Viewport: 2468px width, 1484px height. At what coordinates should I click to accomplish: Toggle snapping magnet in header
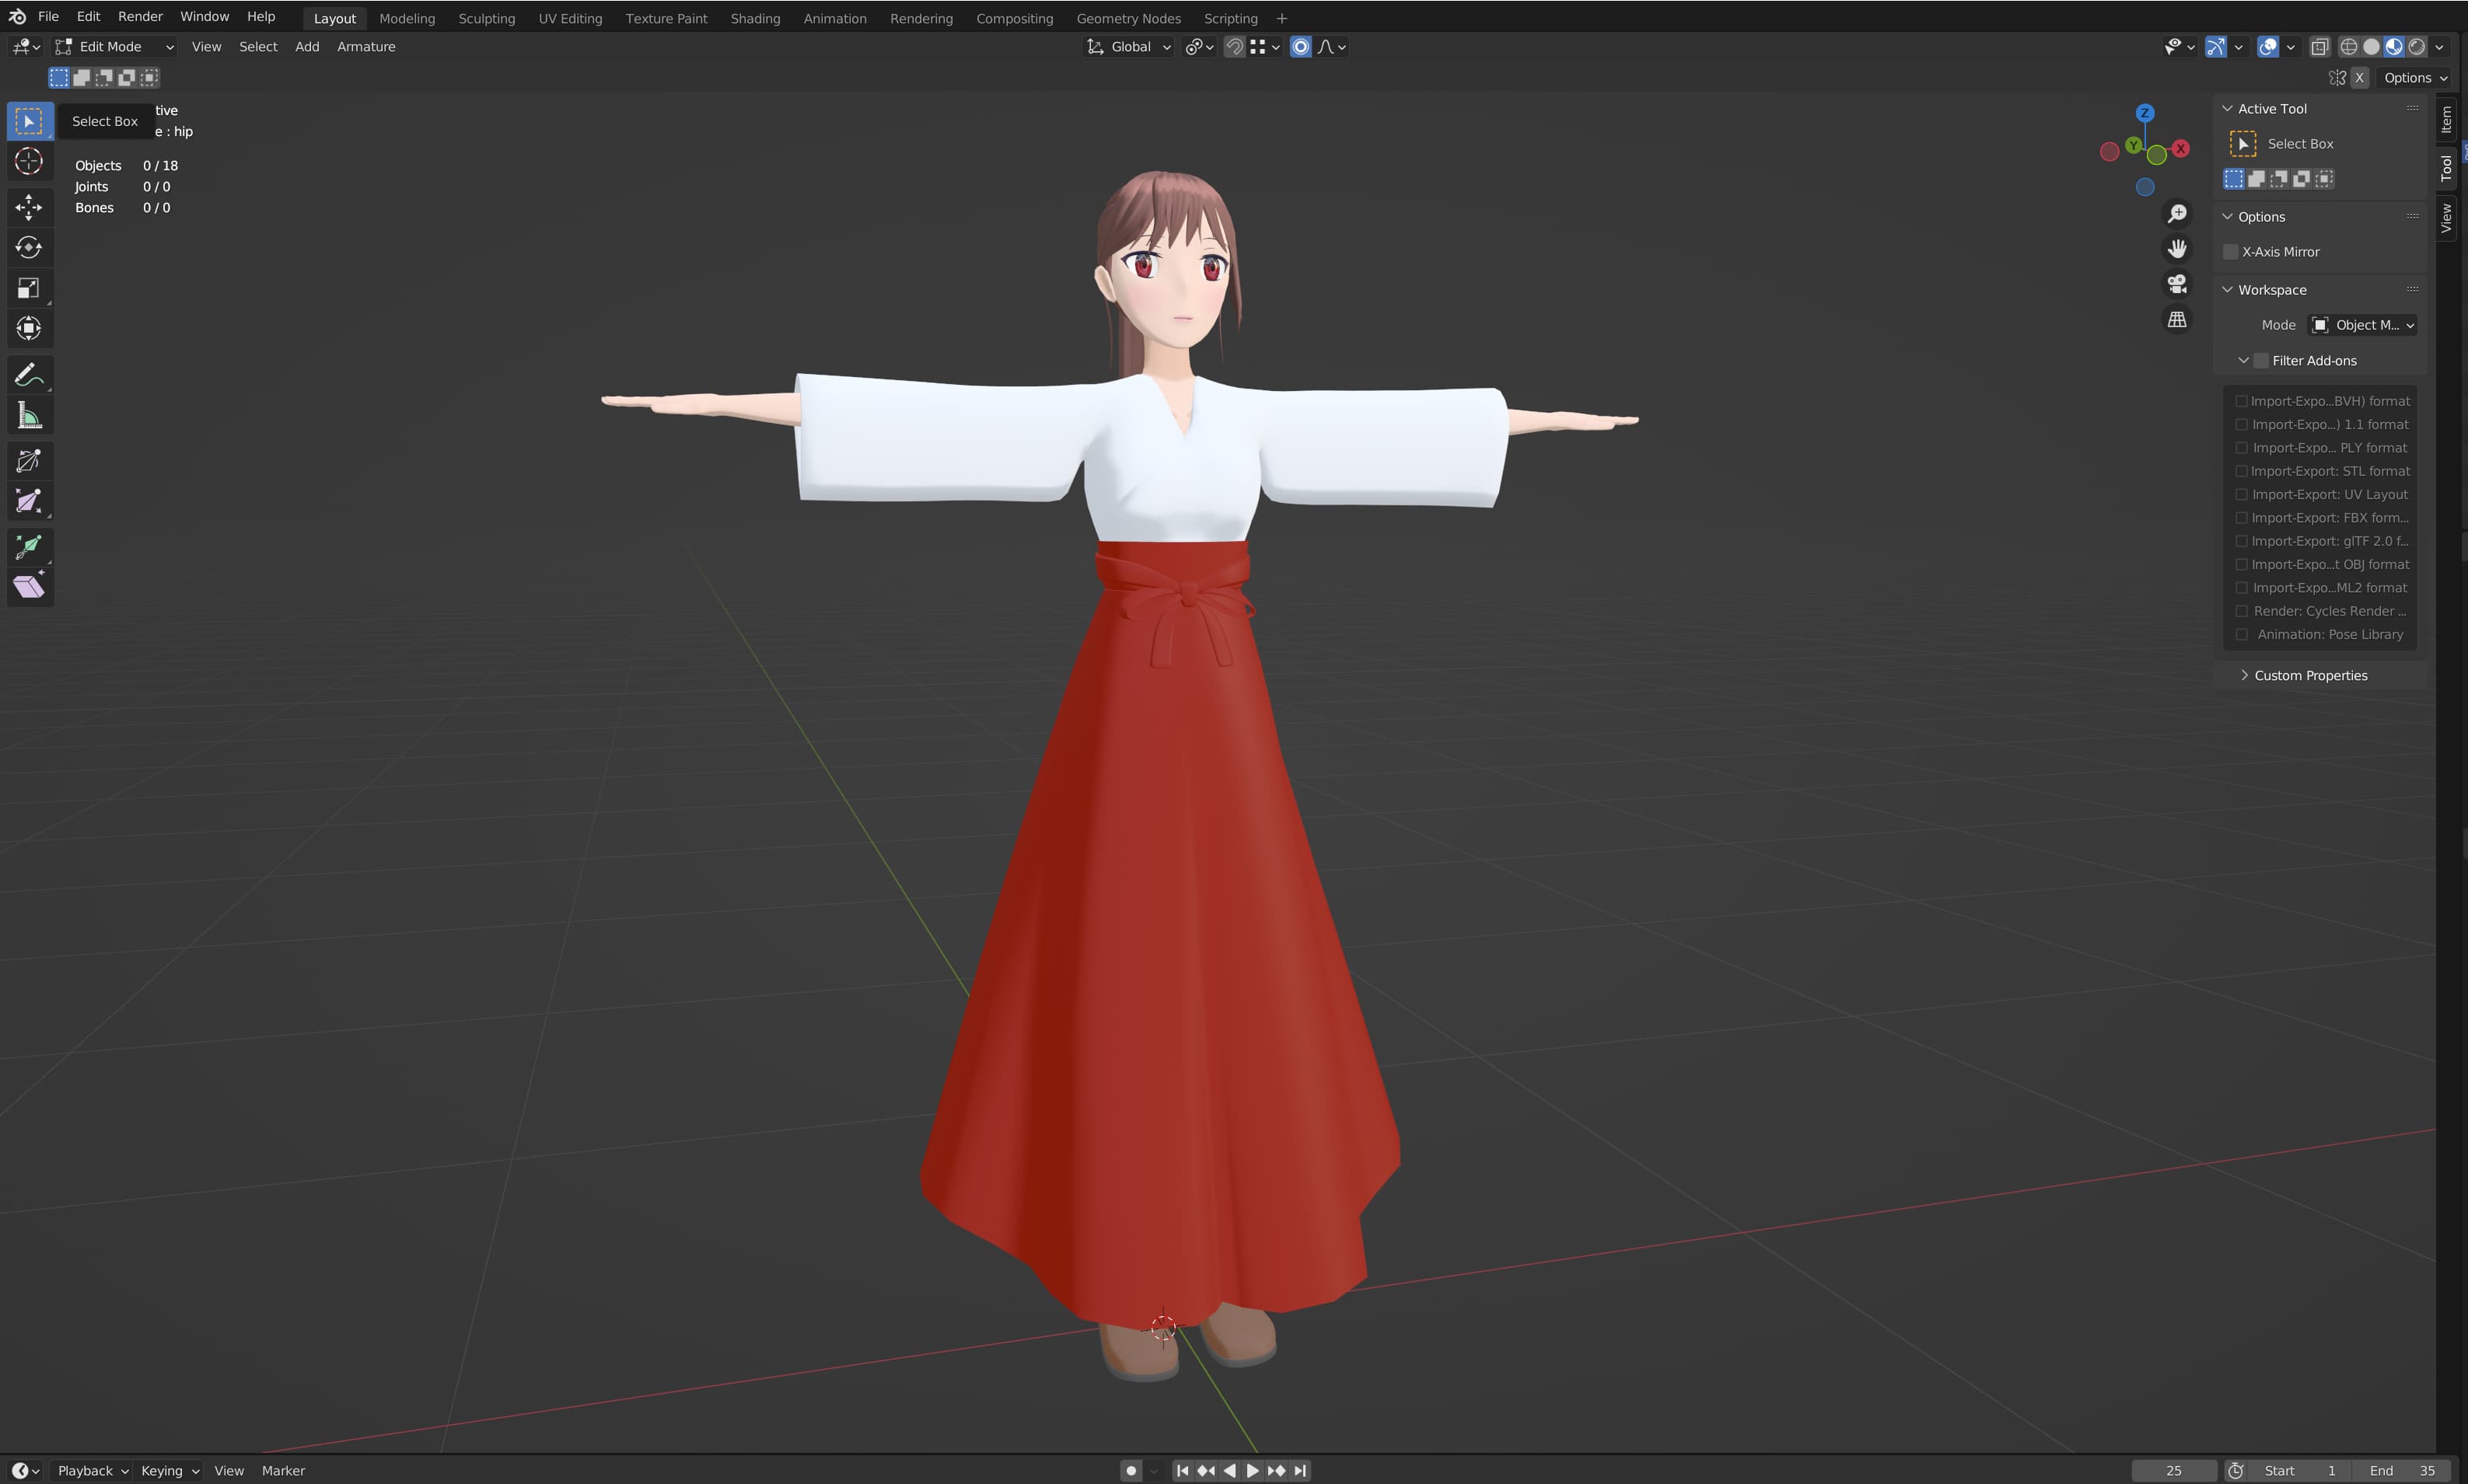[1235, 47]
